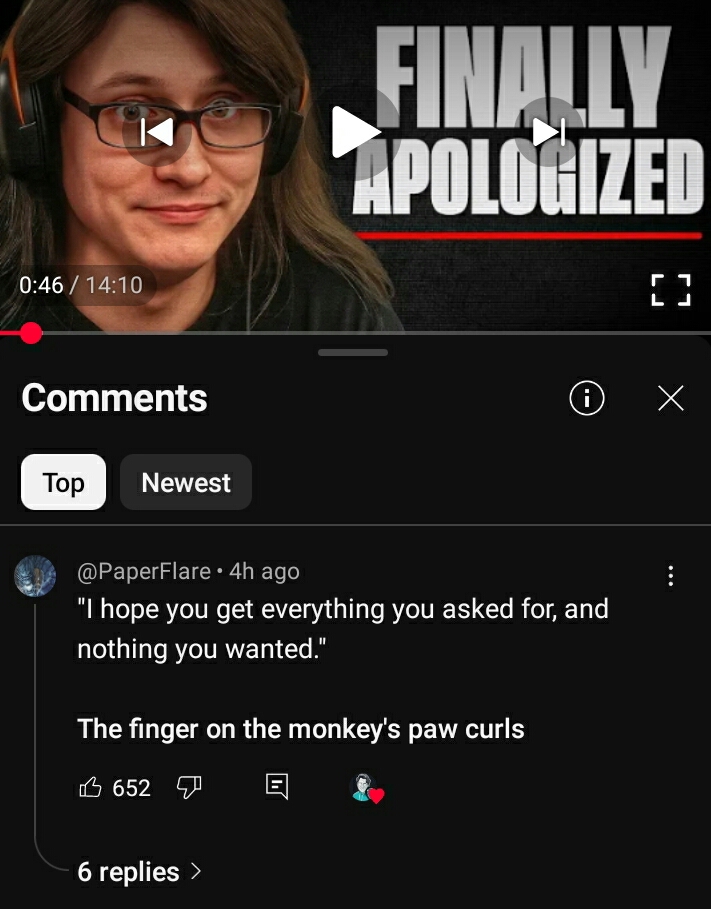The width and height of the screenshot is (711, 909).
Task: Skip to next video
Action: coord(549,132)
